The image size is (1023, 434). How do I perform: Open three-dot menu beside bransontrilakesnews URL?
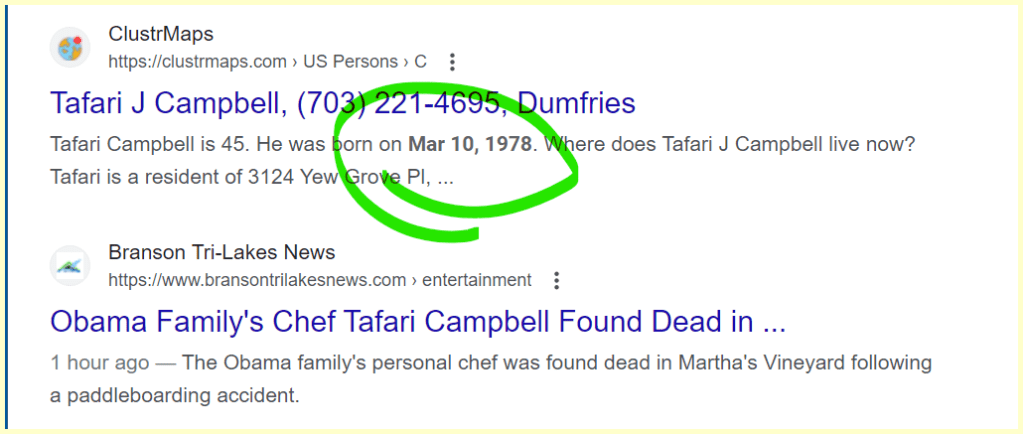(x=557, y=280)
